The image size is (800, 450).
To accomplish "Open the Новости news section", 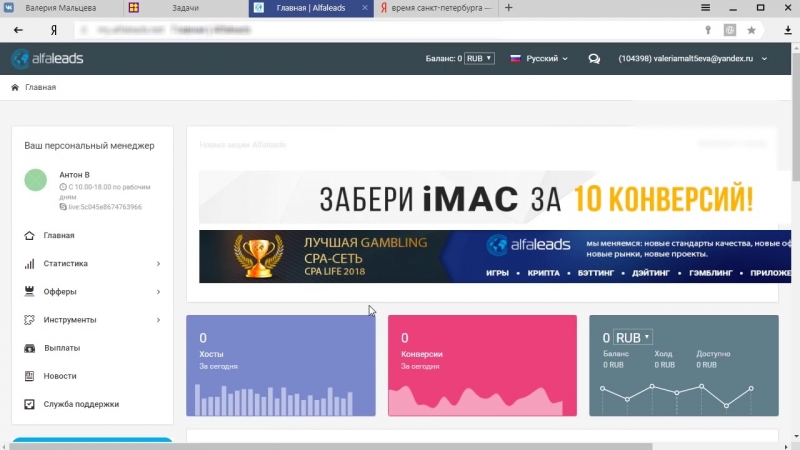I will click(x=59, y=376).
